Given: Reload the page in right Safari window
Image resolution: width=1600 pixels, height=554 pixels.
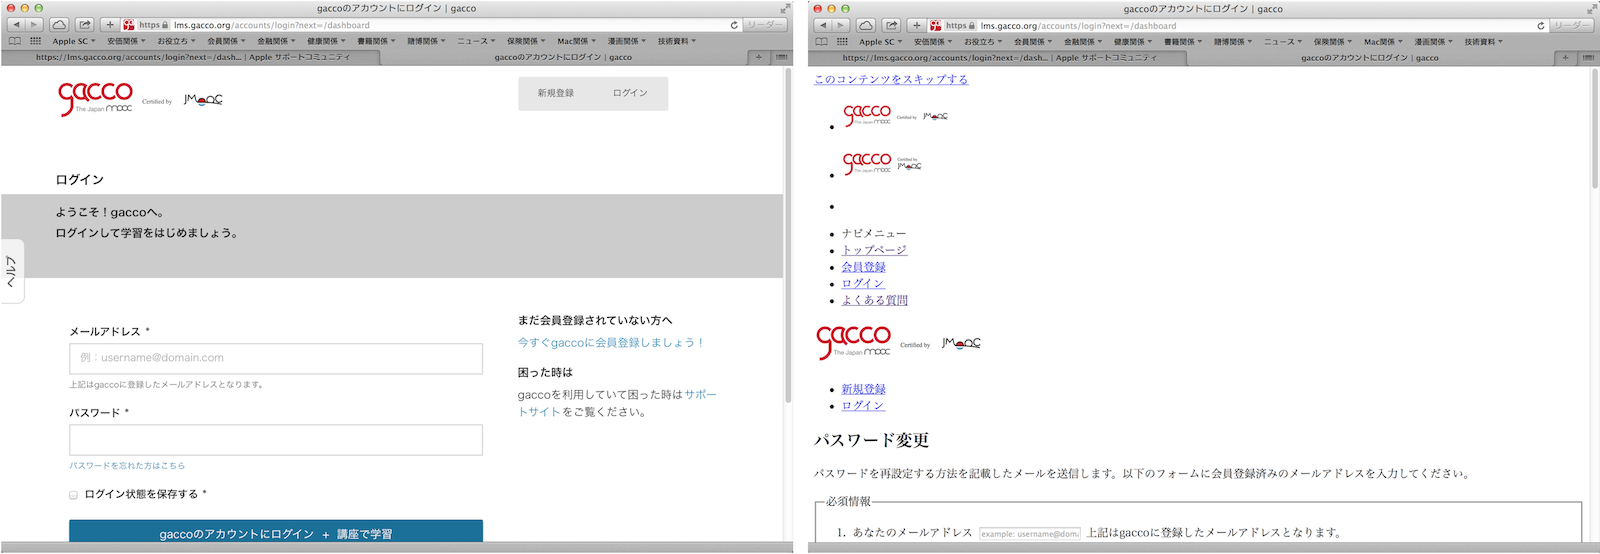Looking at the screenshot, I should [x=1541, y=26].
